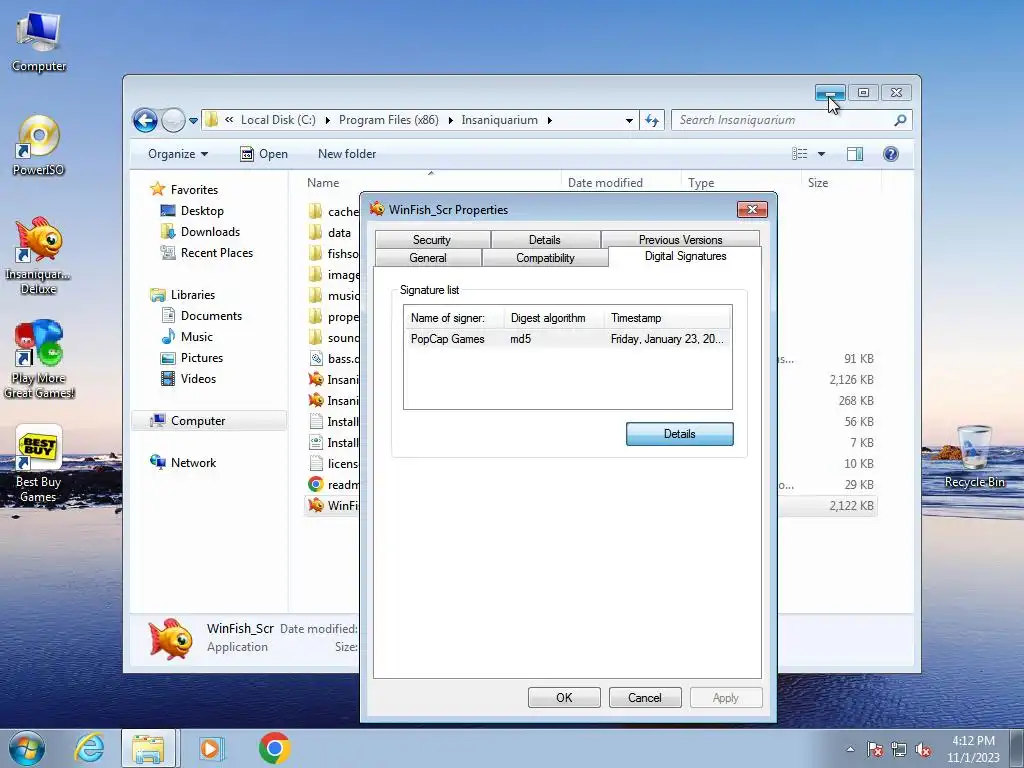
Task: Click the network tray icon
Action: click(899, 750)
